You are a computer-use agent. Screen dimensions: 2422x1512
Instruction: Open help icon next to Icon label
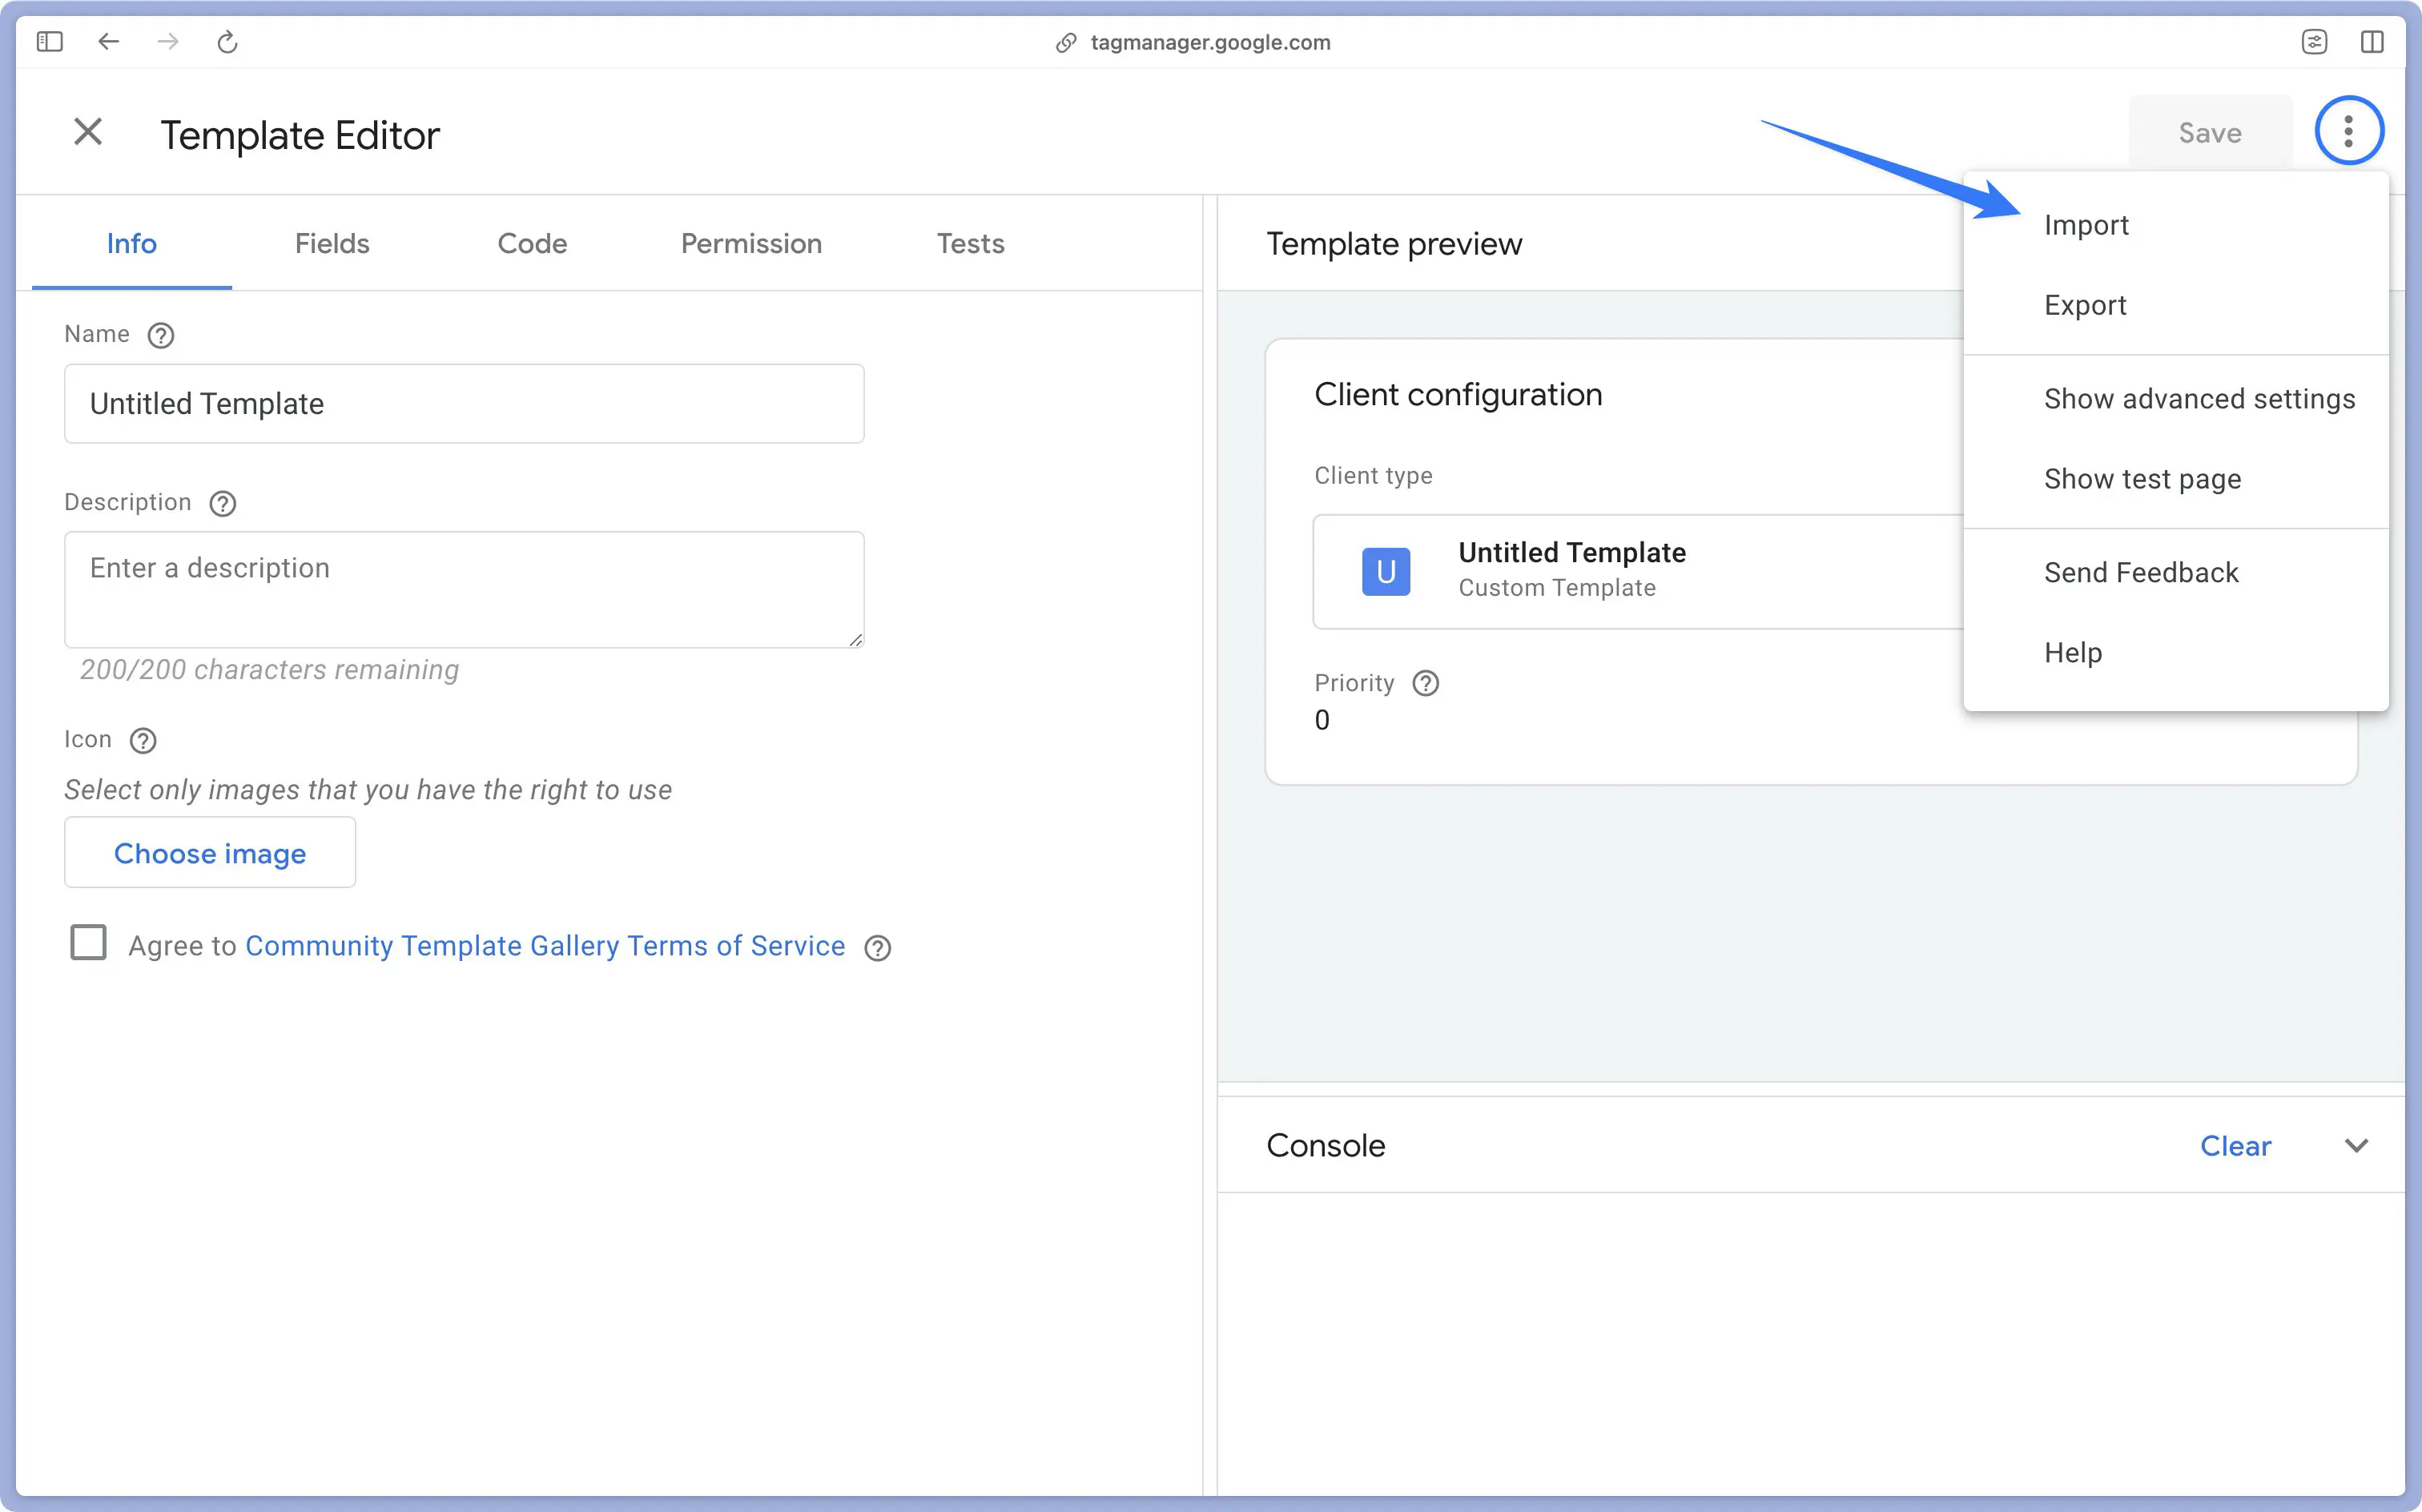click(144, 740)
